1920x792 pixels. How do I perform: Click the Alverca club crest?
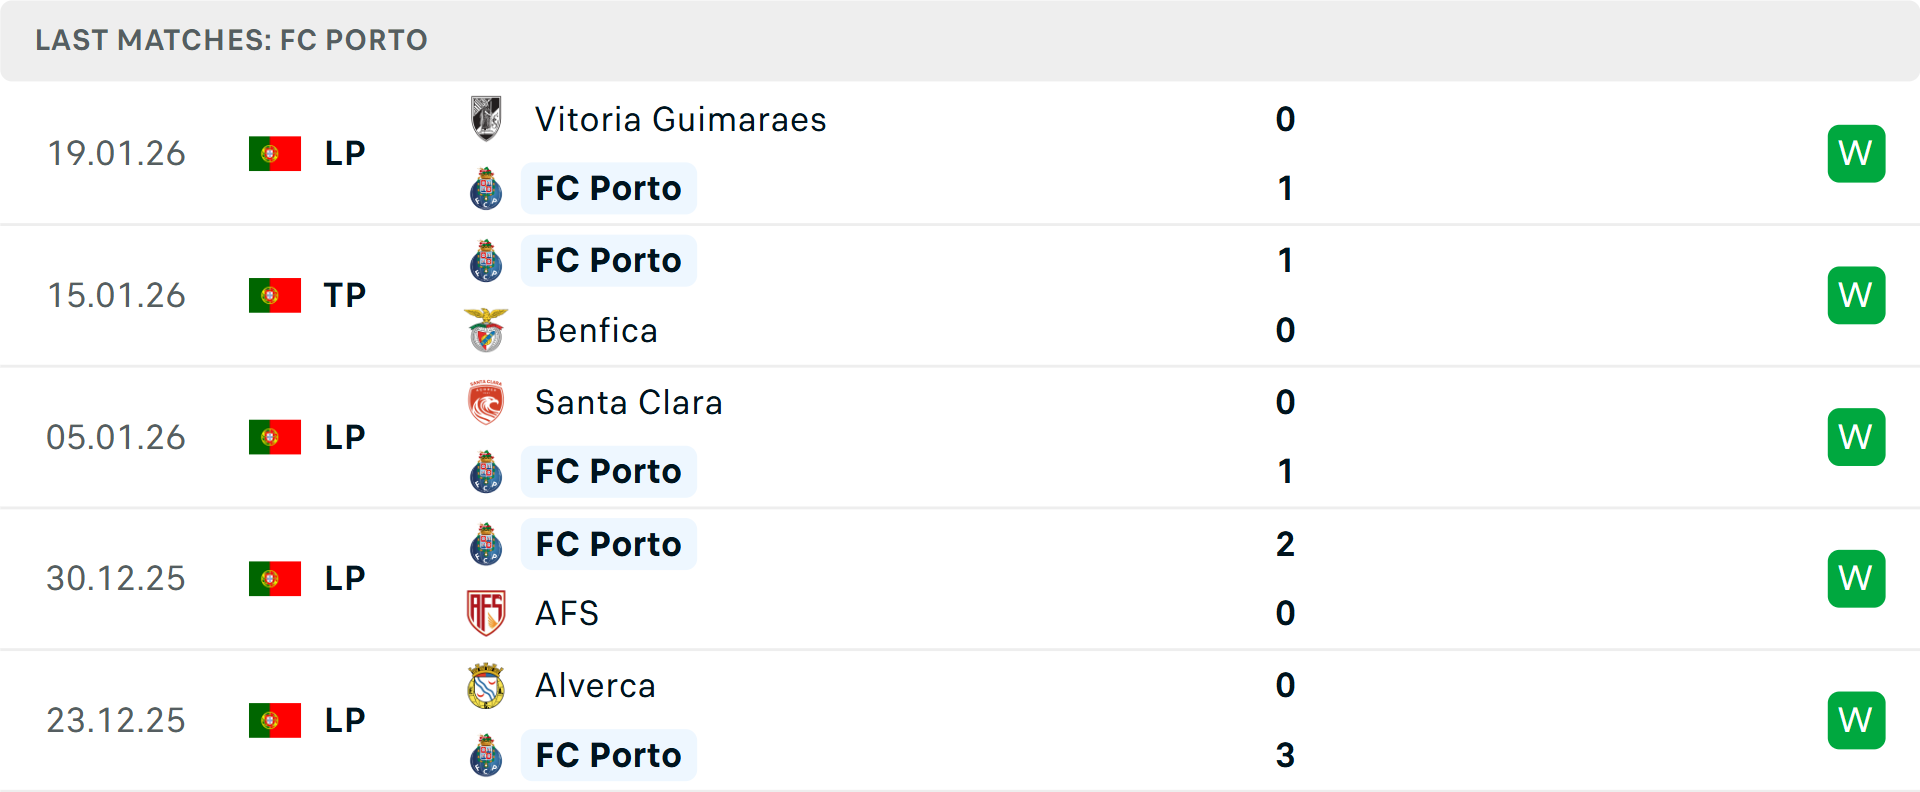coord(486,686)
